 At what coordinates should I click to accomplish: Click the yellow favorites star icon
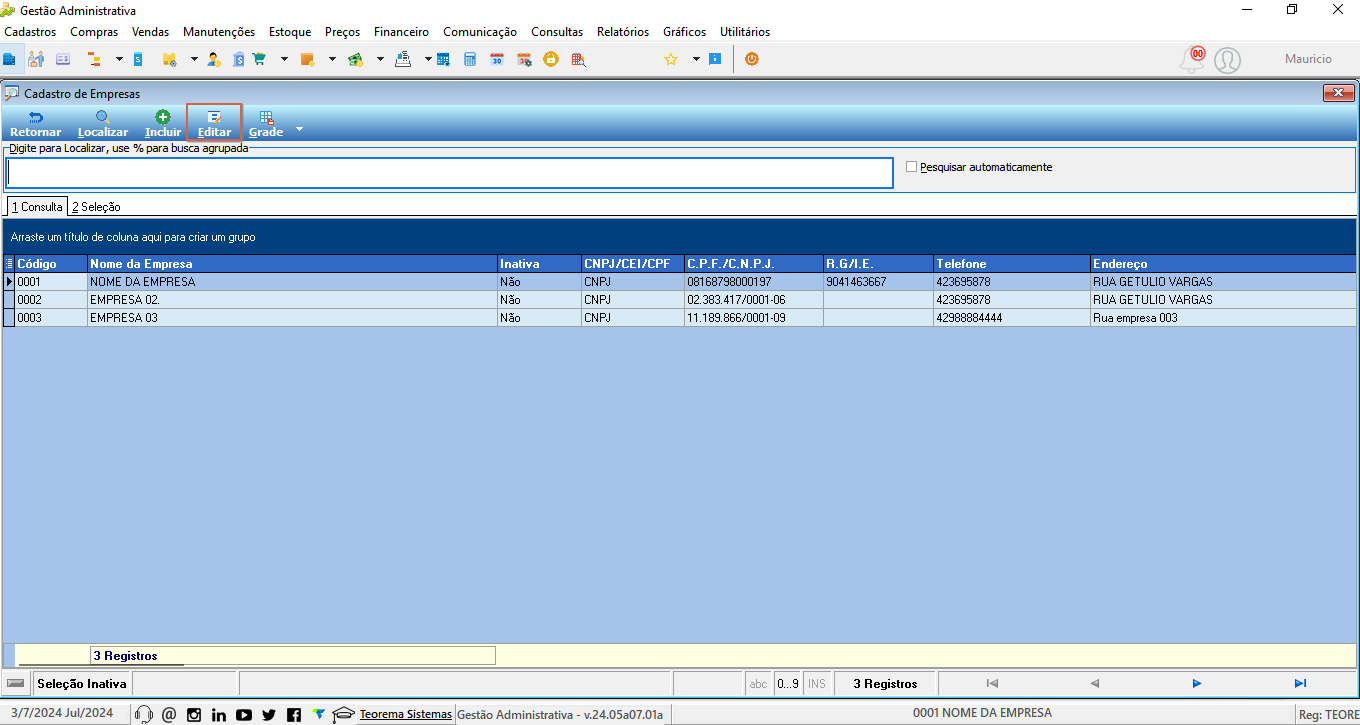coord(671,60)
